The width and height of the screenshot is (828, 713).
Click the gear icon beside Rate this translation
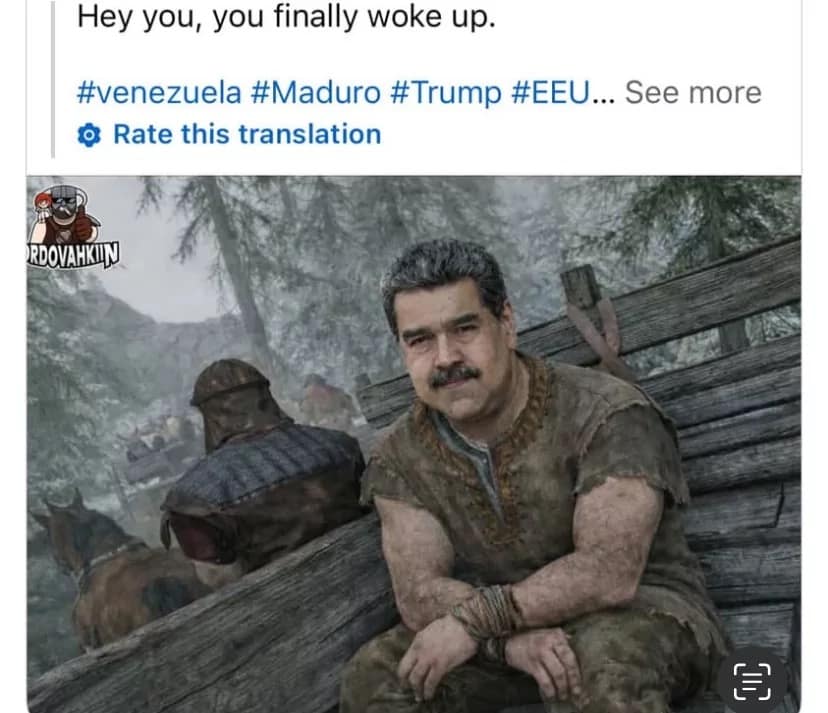pos(89,135)
